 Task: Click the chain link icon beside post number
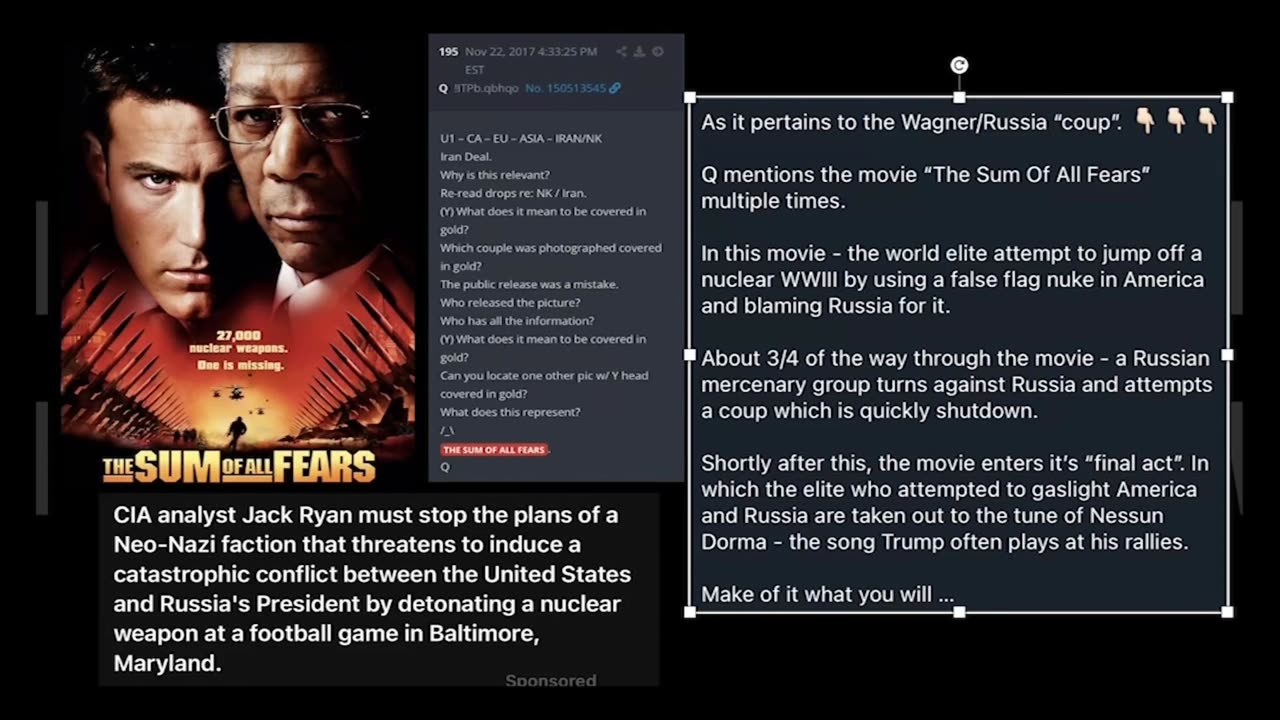click(x=615, y=88)
